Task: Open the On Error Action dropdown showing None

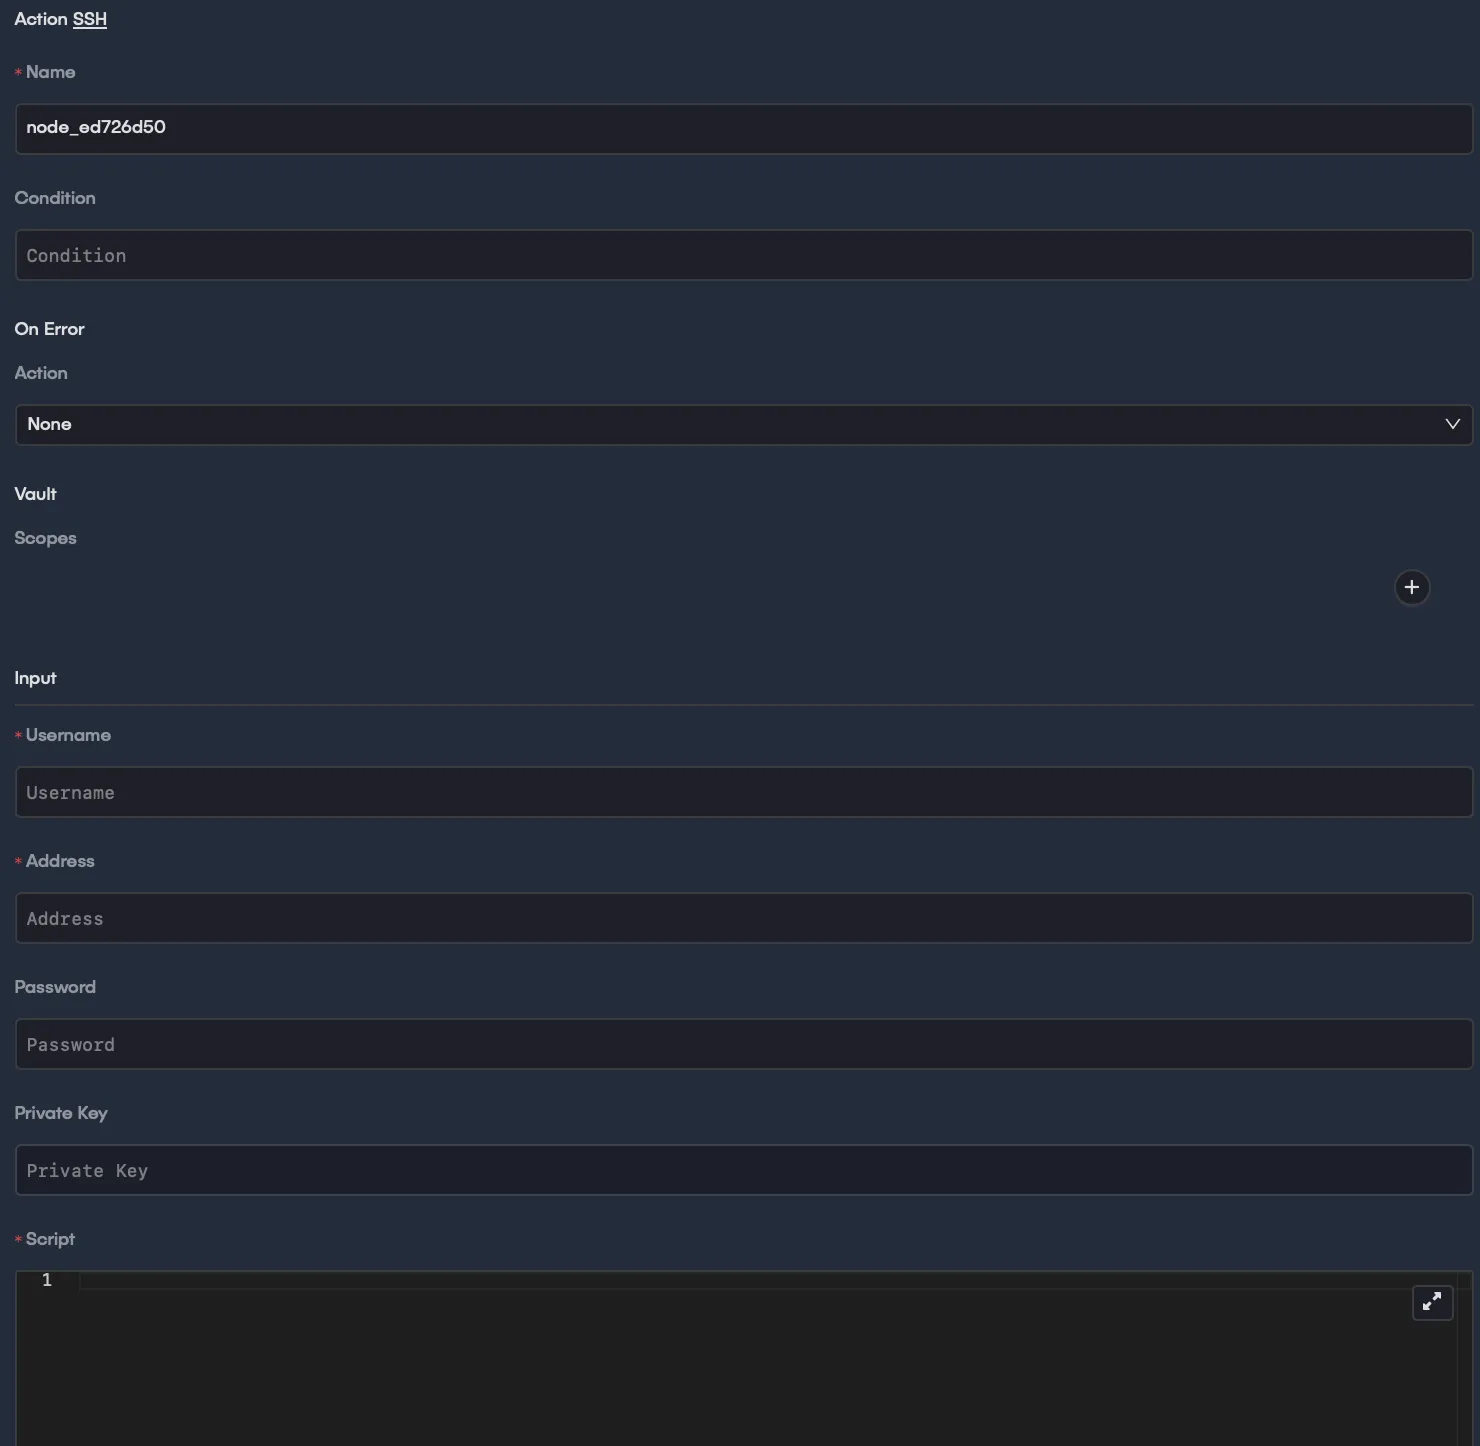Action: pos(743,424)
